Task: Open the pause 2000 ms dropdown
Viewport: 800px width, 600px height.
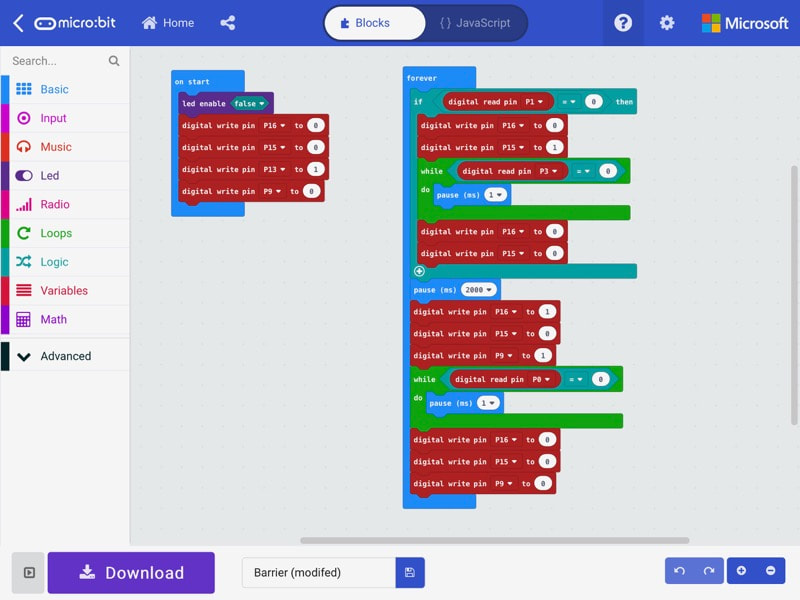Action: (x=479, y=290)
